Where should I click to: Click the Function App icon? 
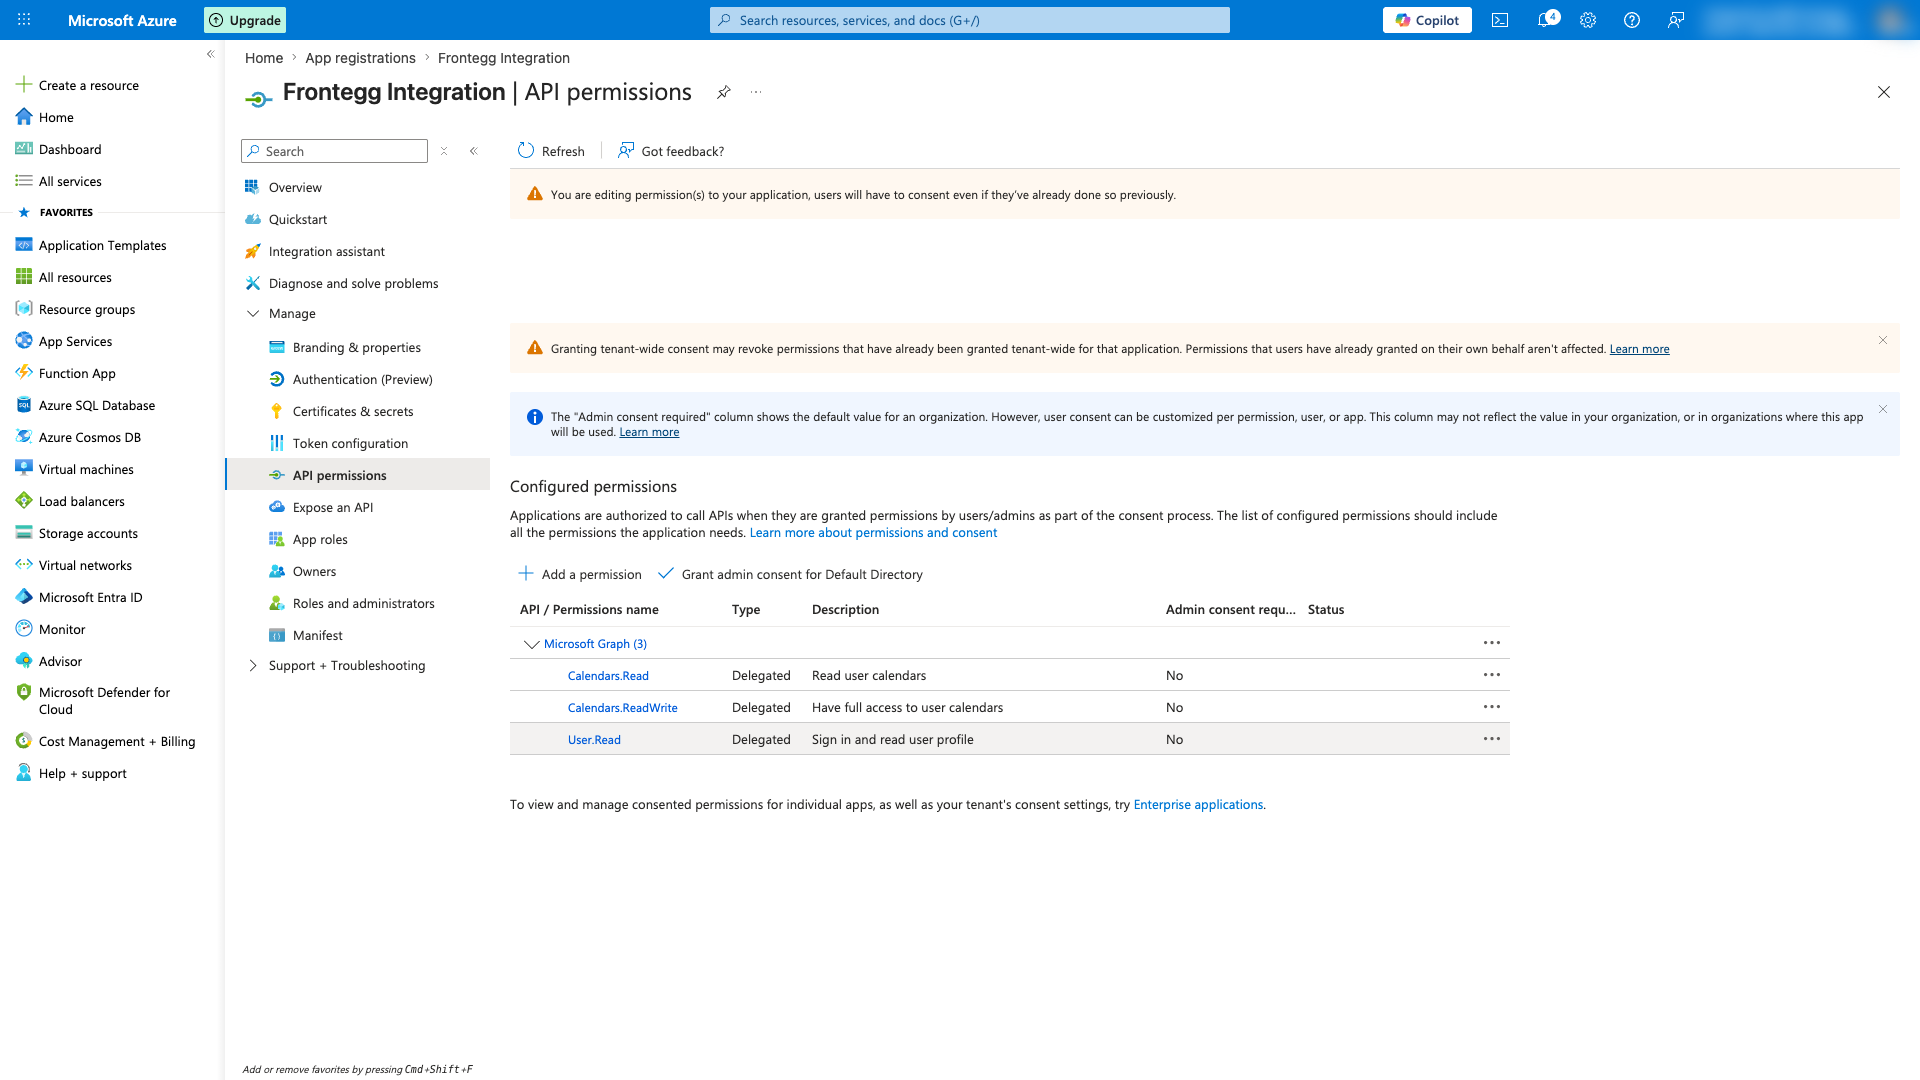(x=24, y=373)
